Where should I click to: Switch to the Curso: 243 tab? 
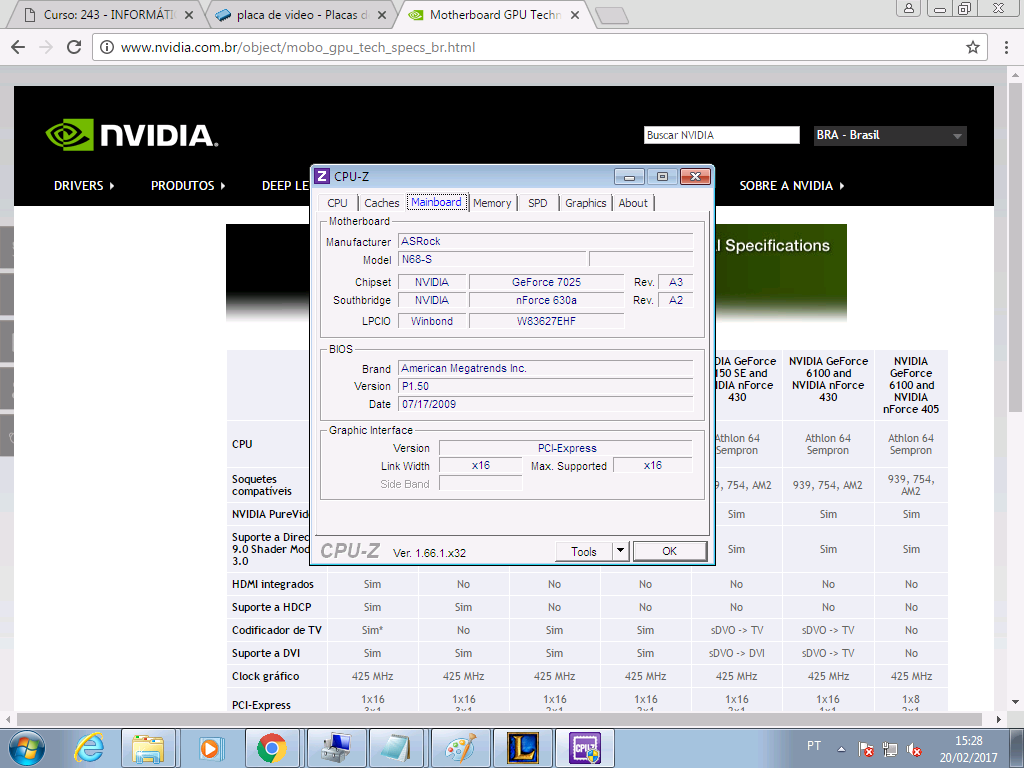(x=106, y=14)
